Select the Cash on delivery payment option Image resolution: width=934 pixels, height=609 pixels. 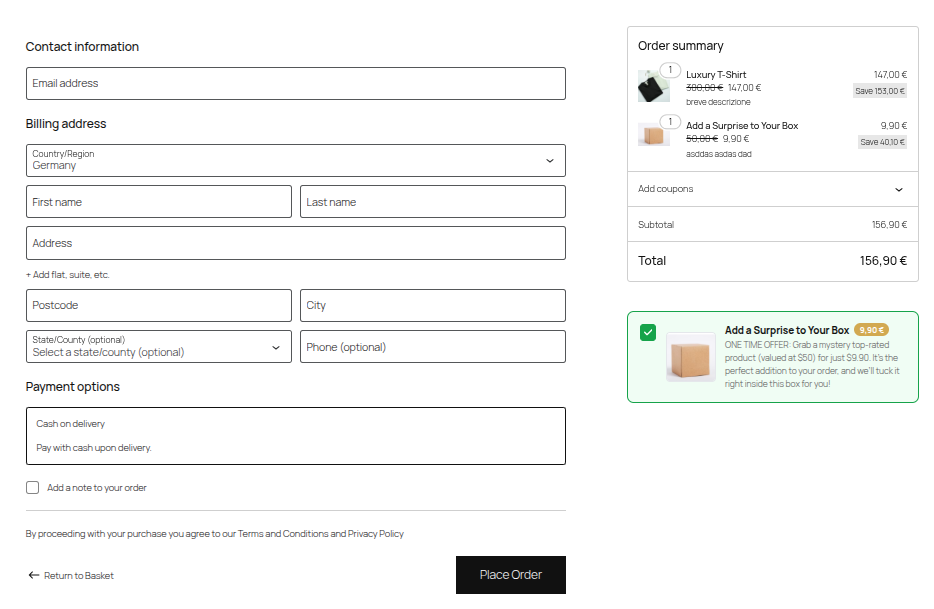[x=295, y=435]
